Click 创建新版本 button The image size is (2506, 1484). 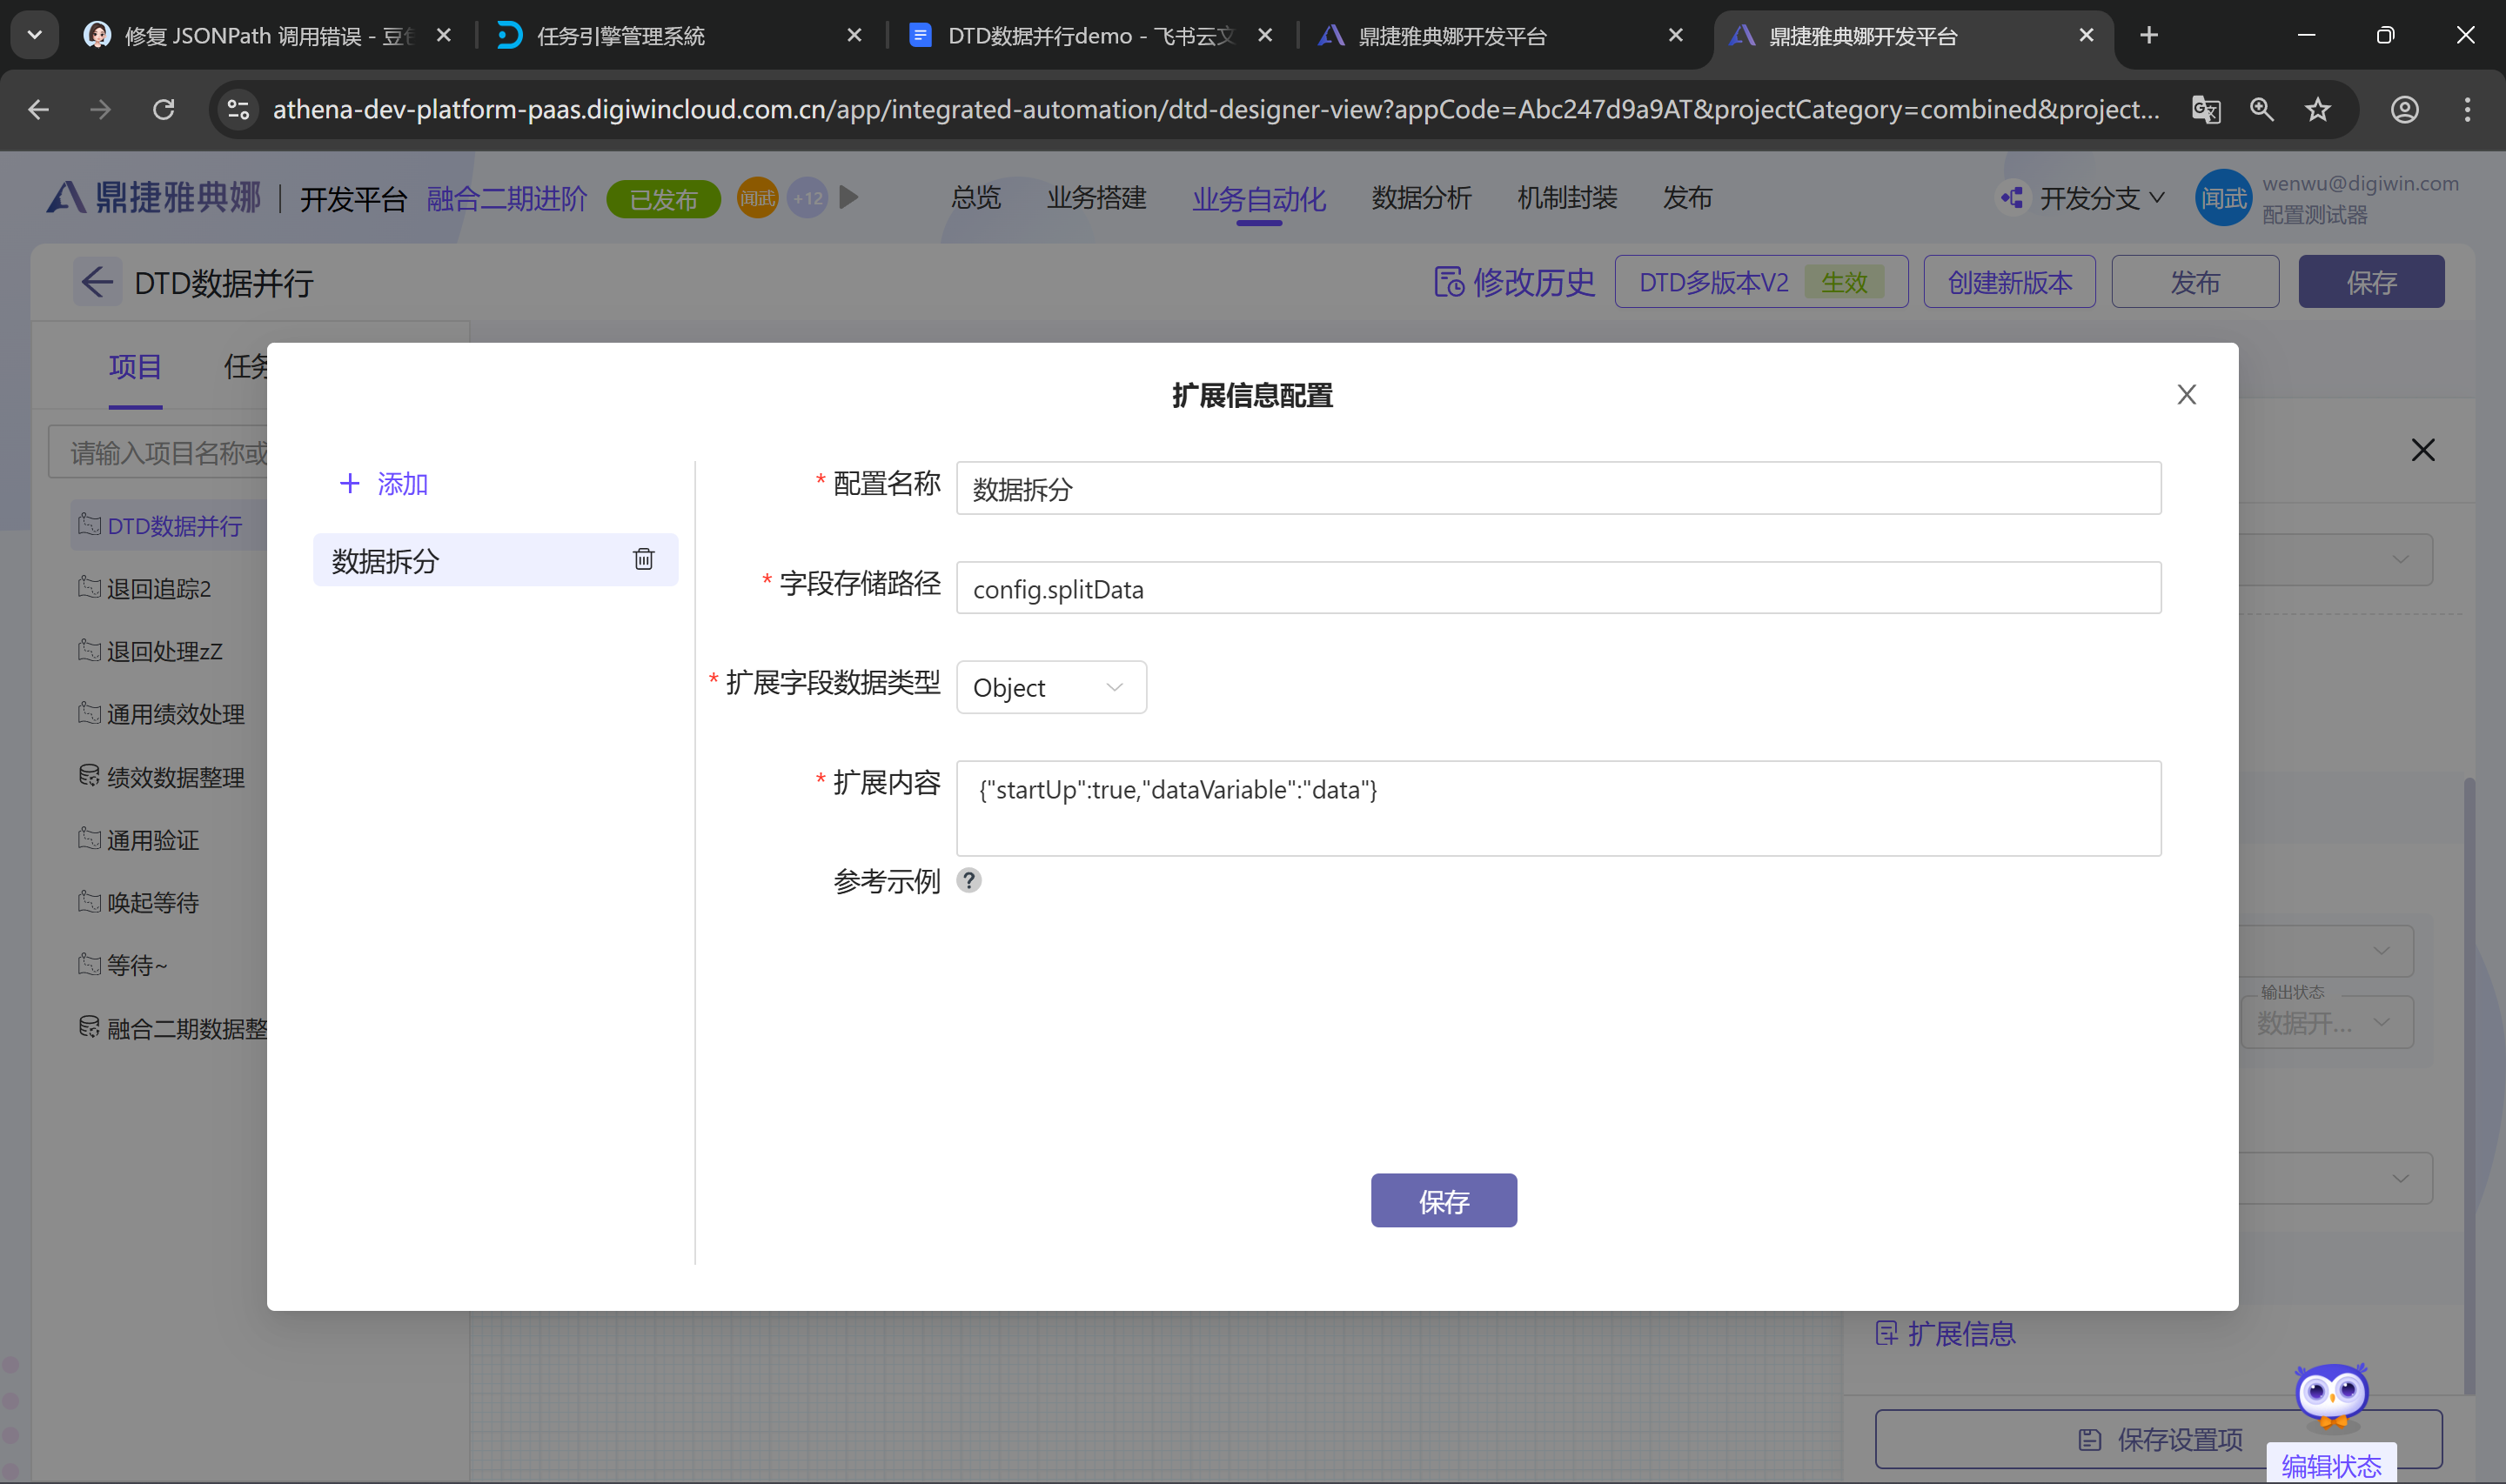coord(2009,282)
